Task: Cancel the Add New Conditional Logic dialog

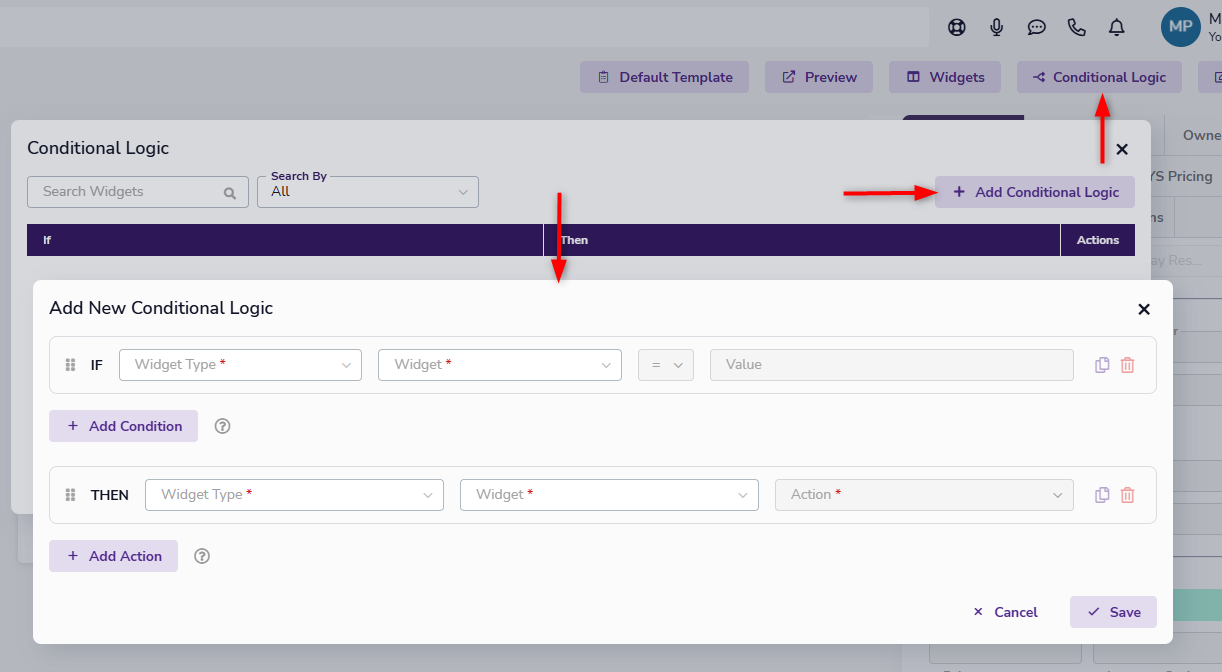Action: point(1006,612)
